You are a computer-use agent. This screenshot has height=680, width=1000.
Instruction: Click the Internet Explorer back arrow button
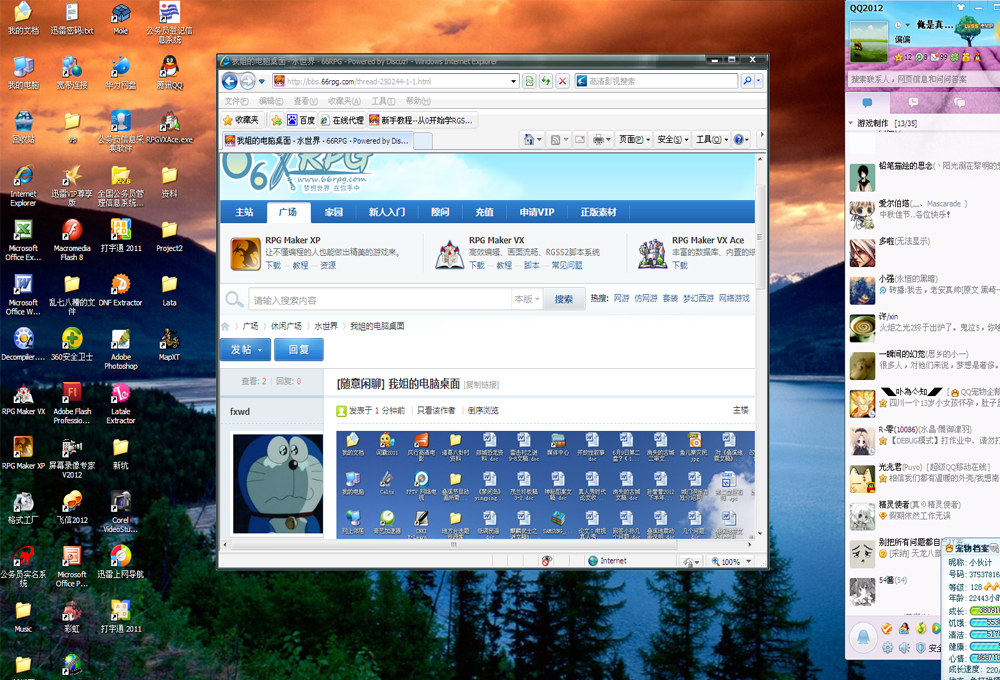click(x=230, y=81)
